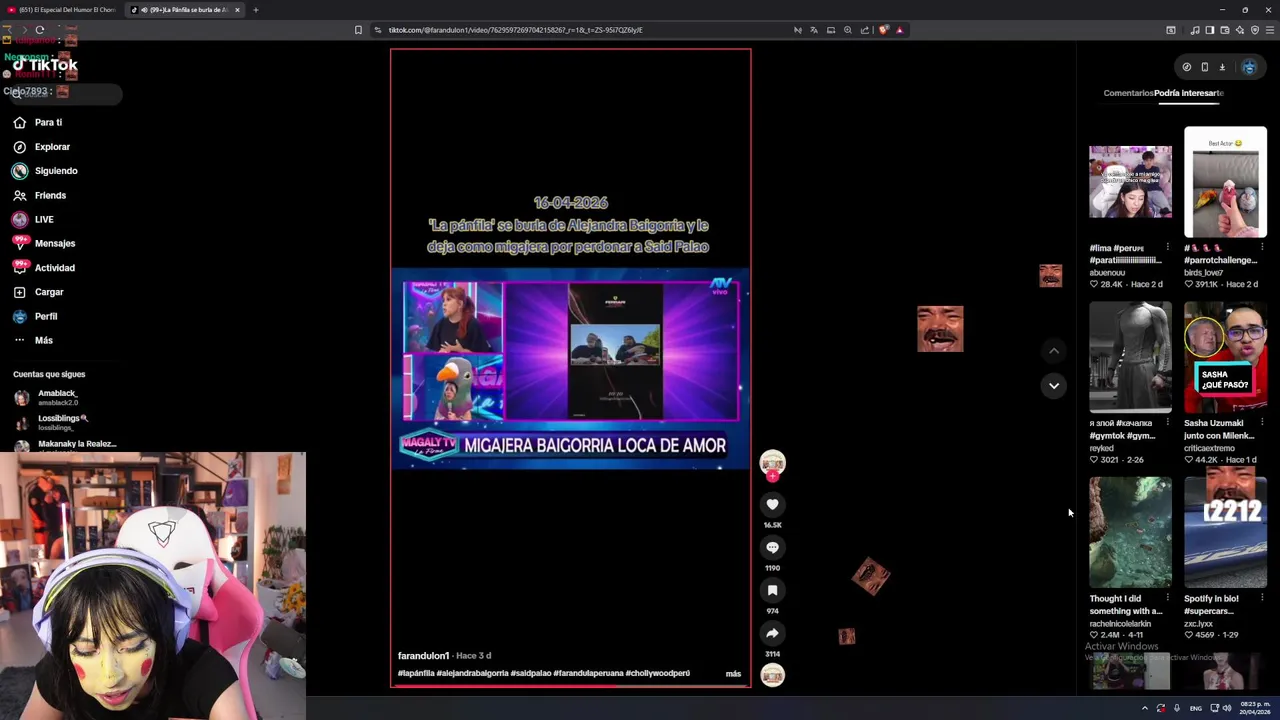The width and height of the screenshot is (1280, 720).
Task: Open the #lapánfila hashtag
Action: (416, 674)
